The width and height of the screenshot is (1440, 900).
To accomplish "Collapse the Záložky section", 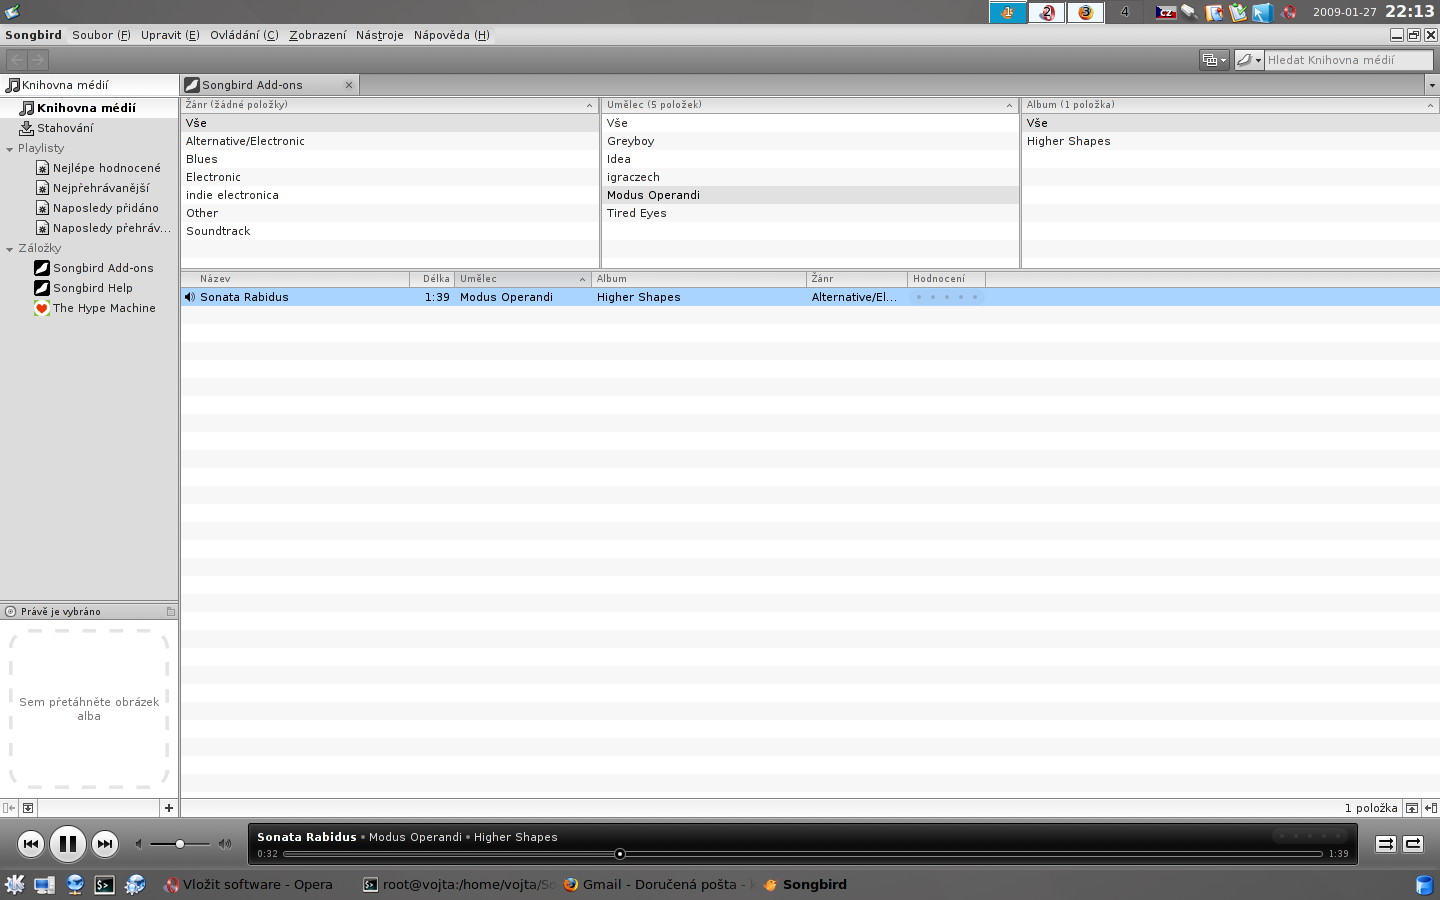I will tap(10, 249).
